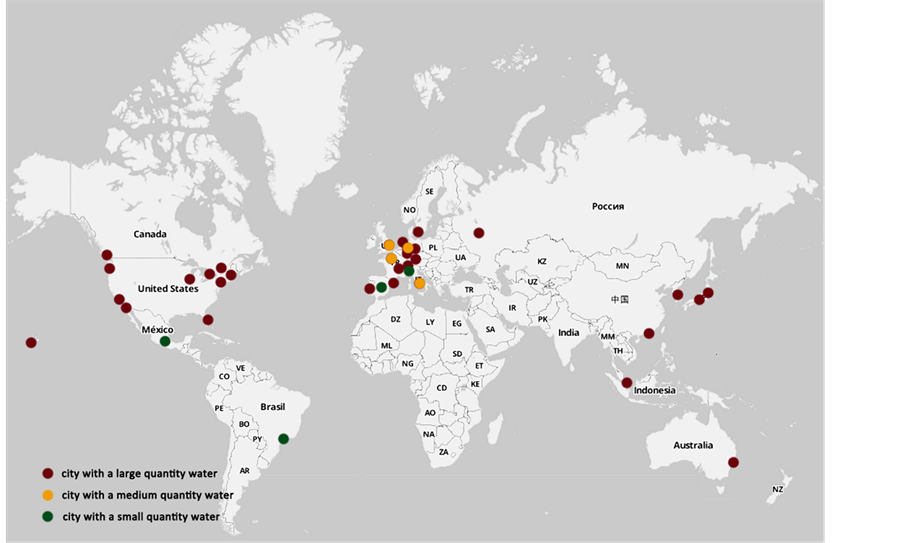Viewport: 903px width, 543px height.
Task: Click the KZ label for Kazakhstan
Action: [541, 261]
